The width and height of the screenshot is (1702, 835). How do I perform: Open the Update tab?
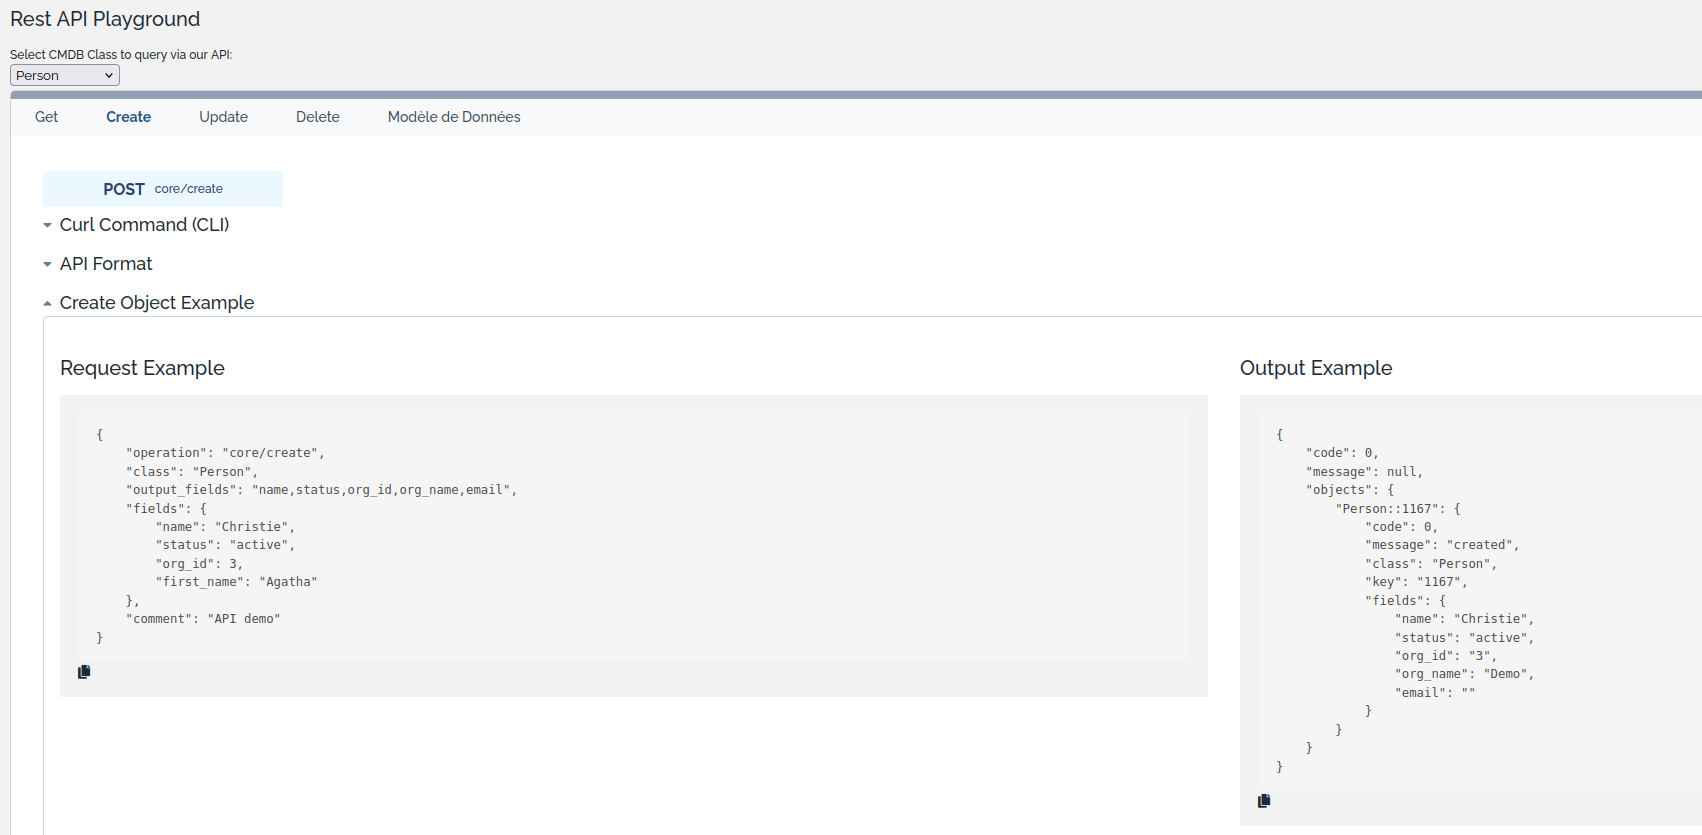click(223, 117)
